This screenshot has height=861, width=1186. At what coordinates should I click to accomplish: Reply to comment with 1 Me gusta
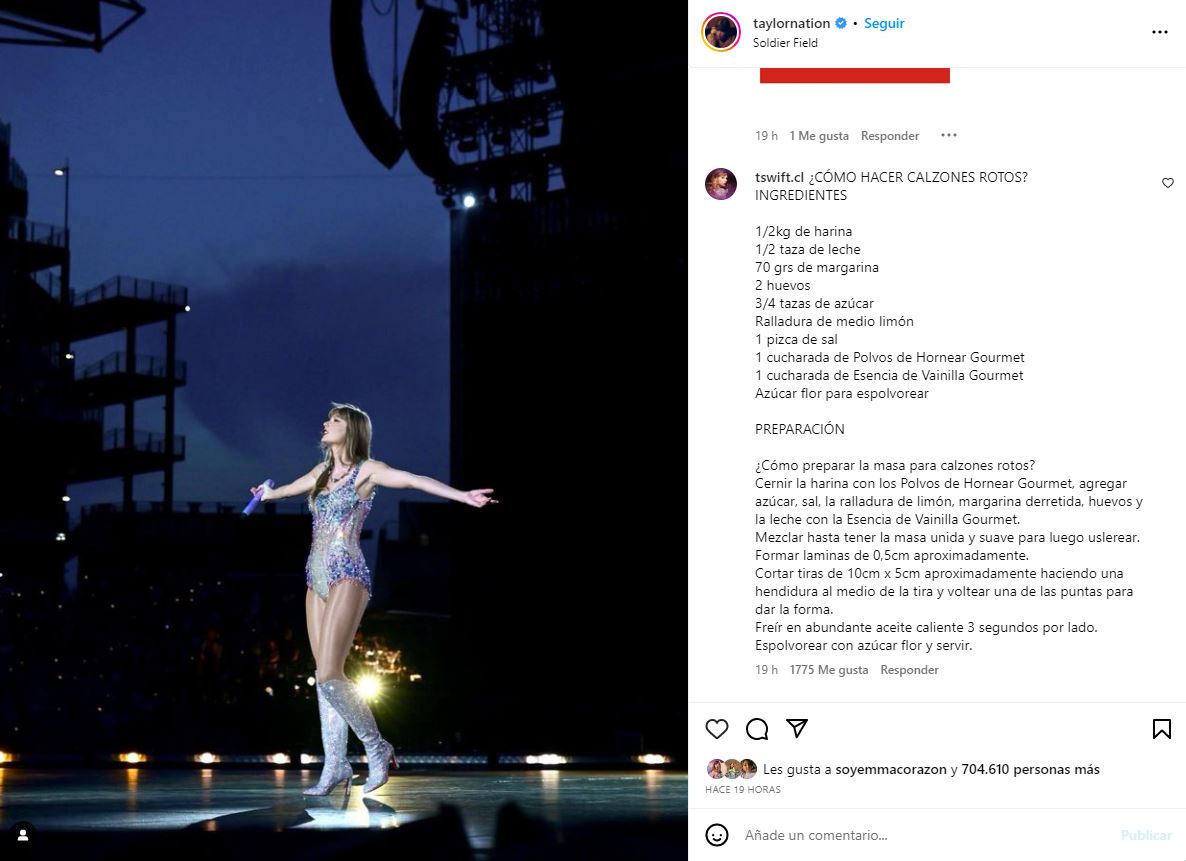click(x=889, y=136)
